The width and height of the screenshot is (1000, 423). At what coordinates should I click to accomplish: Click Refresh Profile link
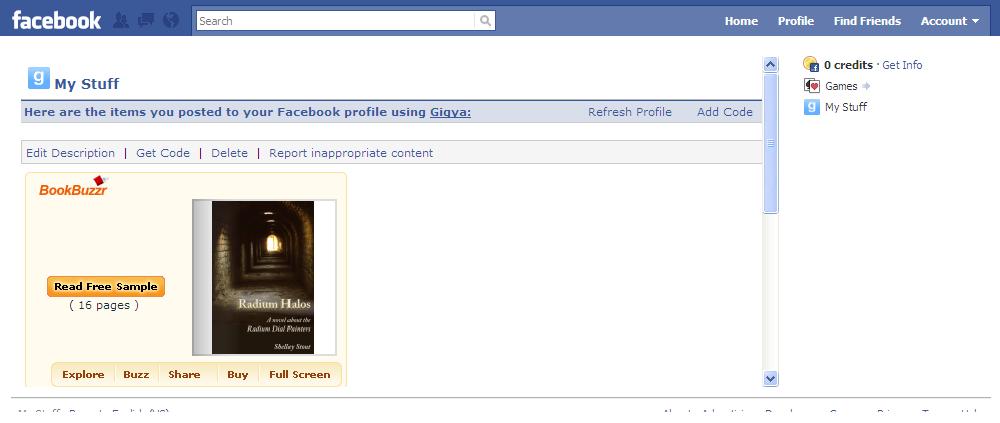tap(629, 112)
